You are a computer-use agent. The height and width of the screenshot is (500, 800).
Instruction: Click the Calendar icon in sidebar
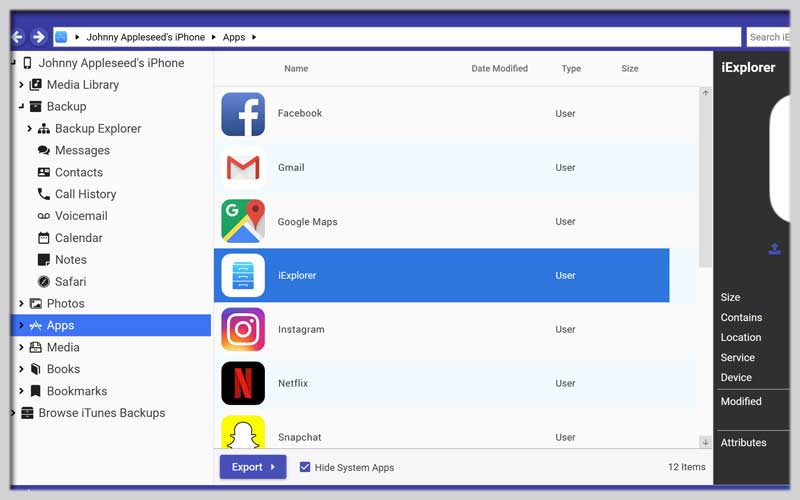click(44, 238)
